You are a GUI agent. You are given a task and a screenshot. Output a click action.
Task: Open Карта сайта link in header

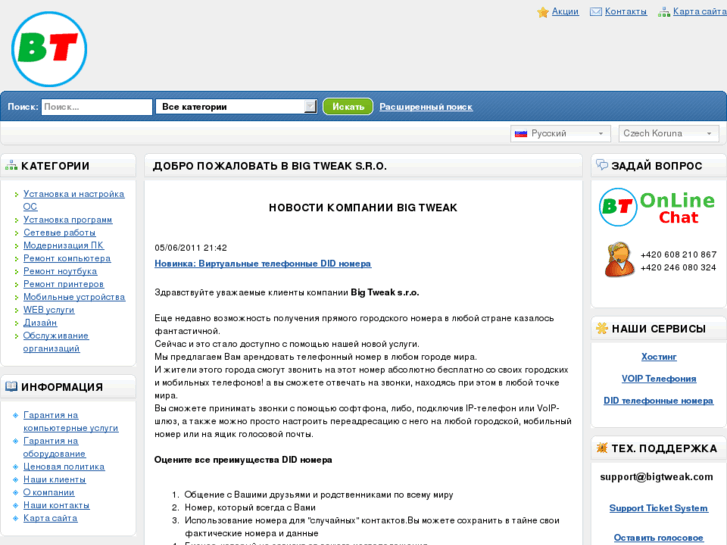coord(700,12)
